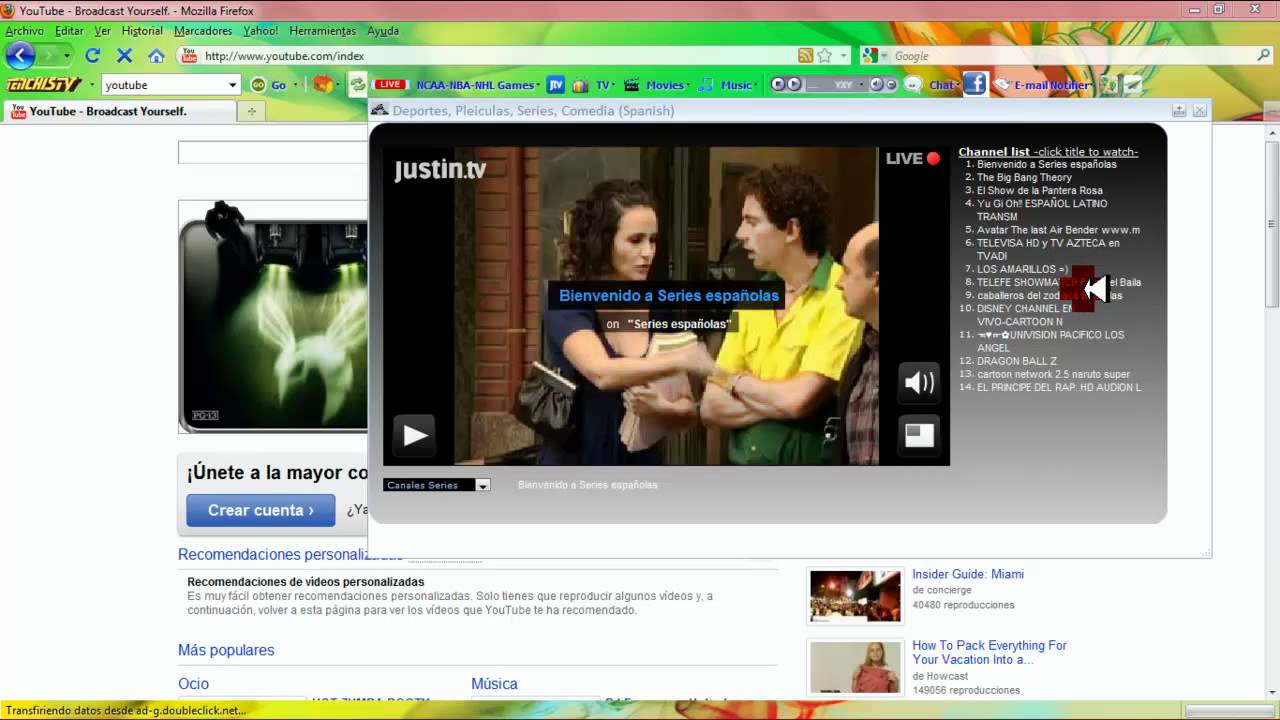Bookmark page with the star icon
Image resolution: width=1280 pixels, height=720 pixels.
tap(825, 56)
